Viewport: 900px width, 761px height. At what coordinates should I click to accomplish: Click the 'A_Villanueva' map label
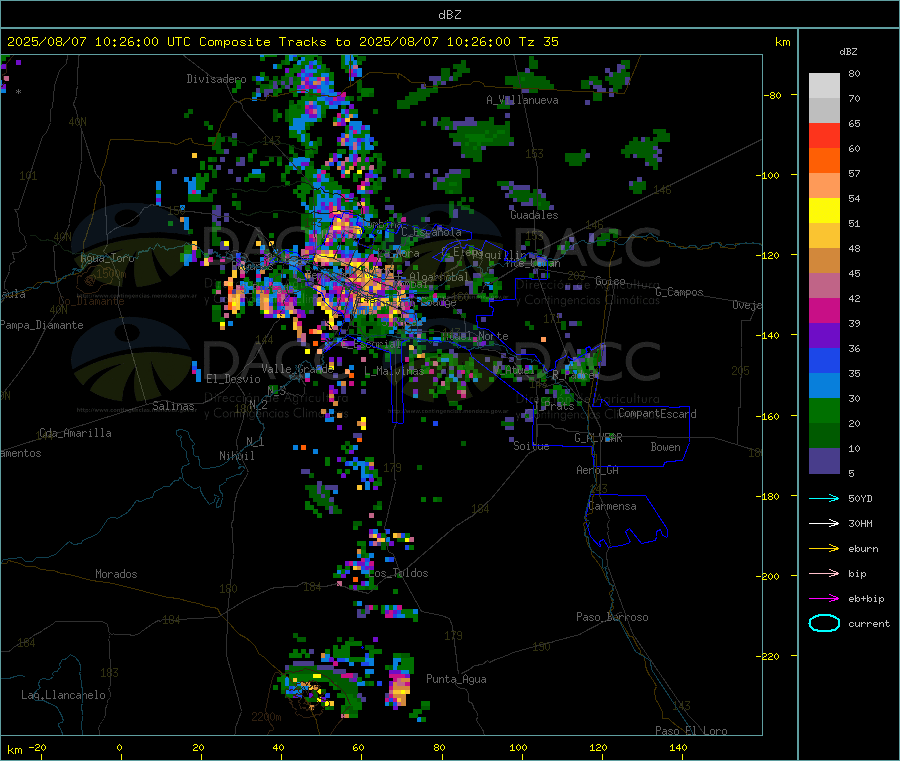pyautogui.click(x=522, y=100)
